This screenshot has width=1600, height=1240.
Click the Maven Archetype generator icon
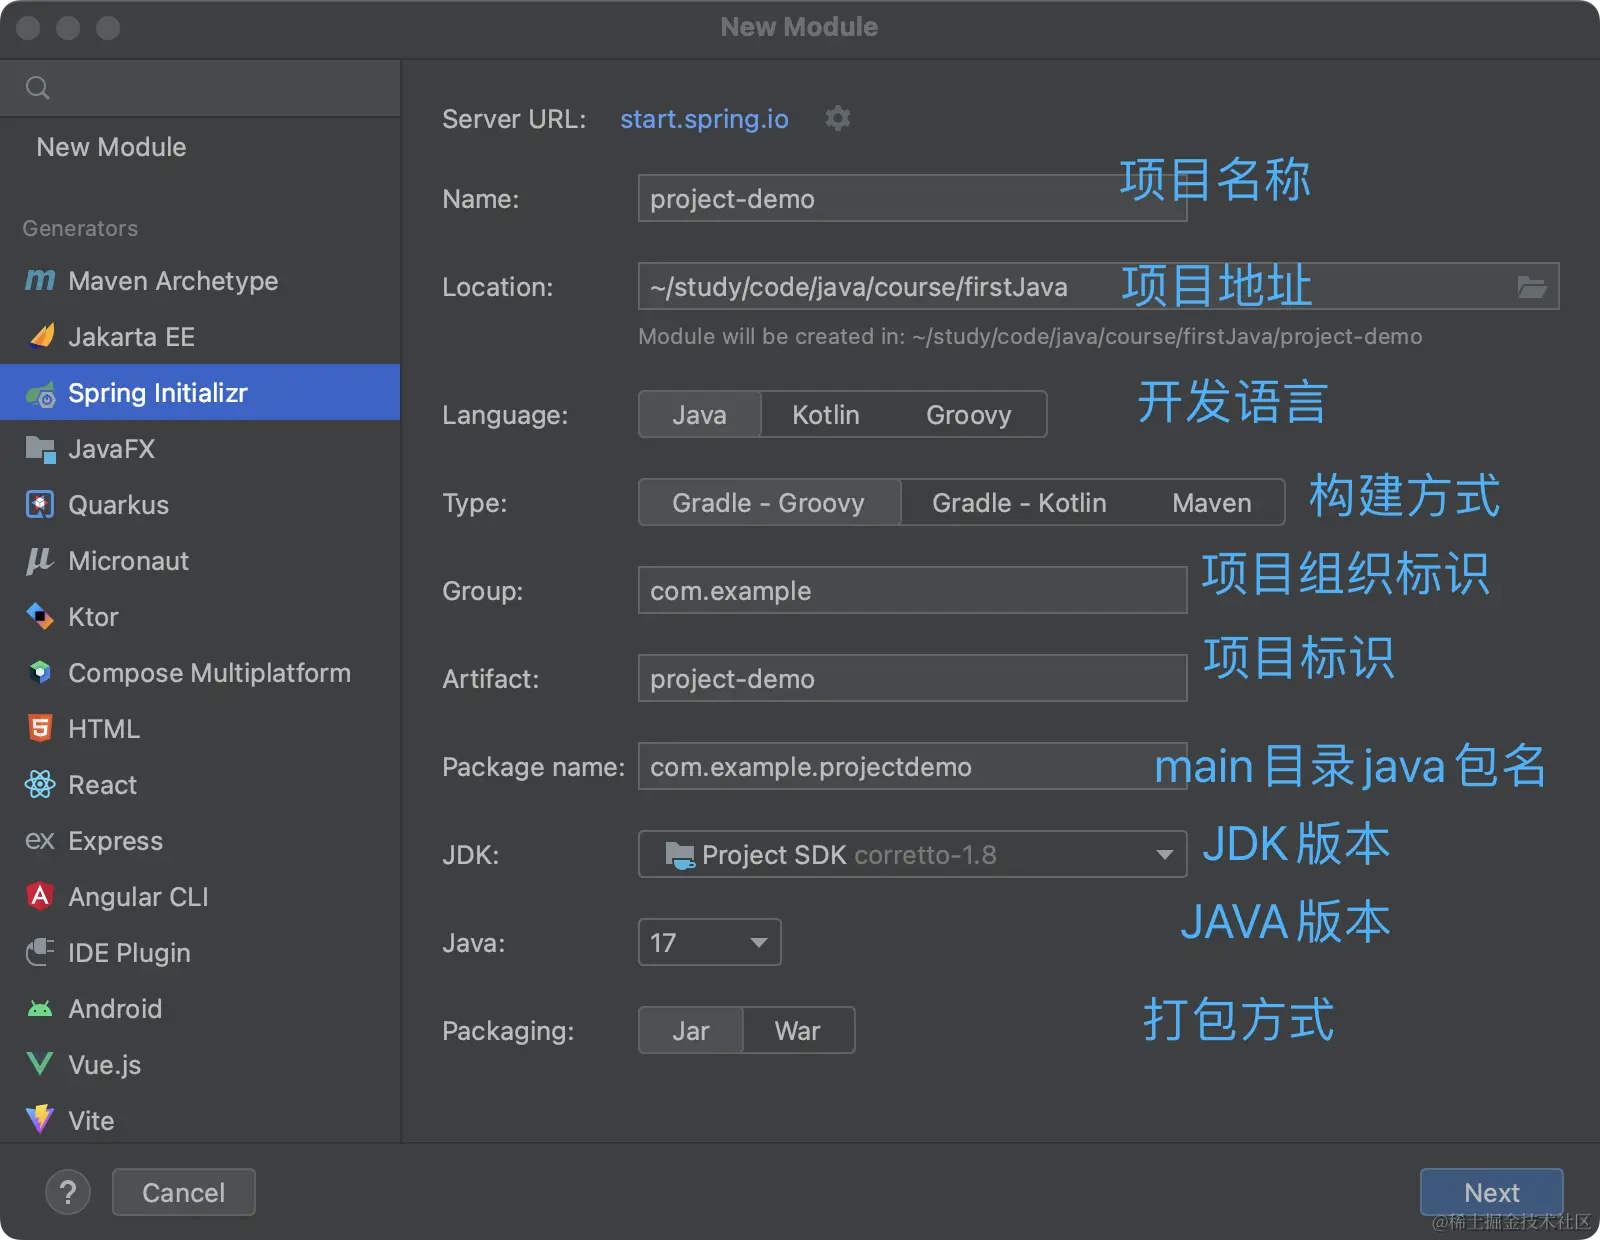tap(40, 281)
